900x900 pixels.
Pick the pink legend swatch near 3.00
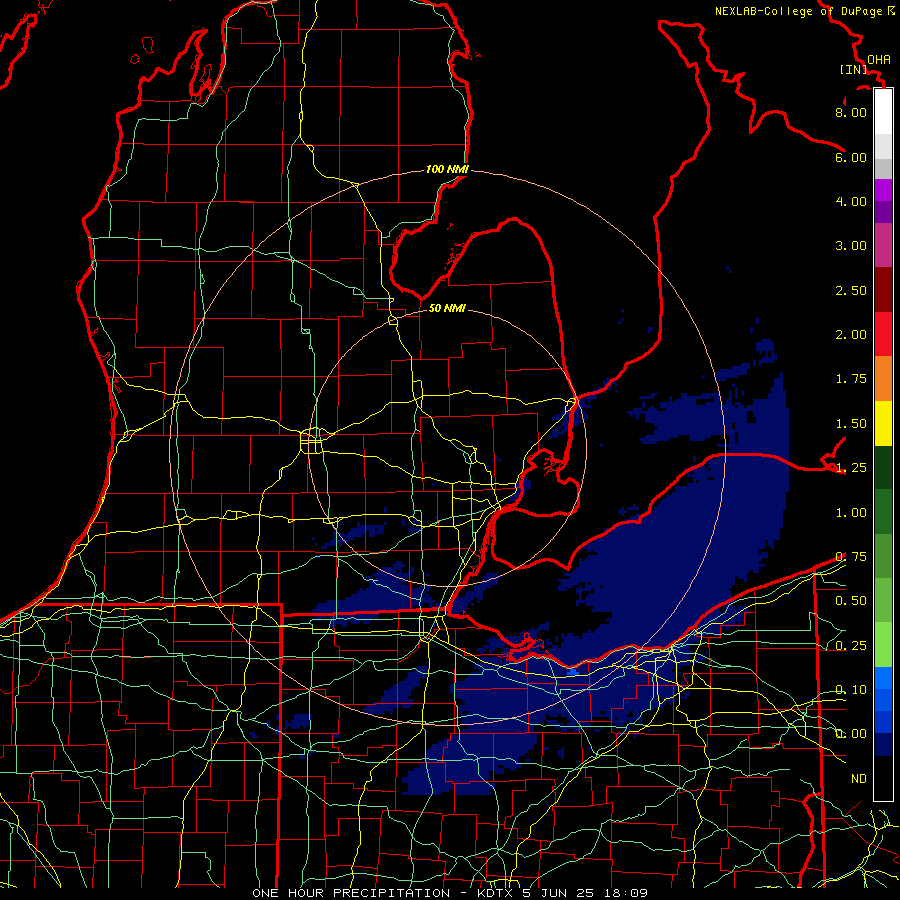[883, 245]
